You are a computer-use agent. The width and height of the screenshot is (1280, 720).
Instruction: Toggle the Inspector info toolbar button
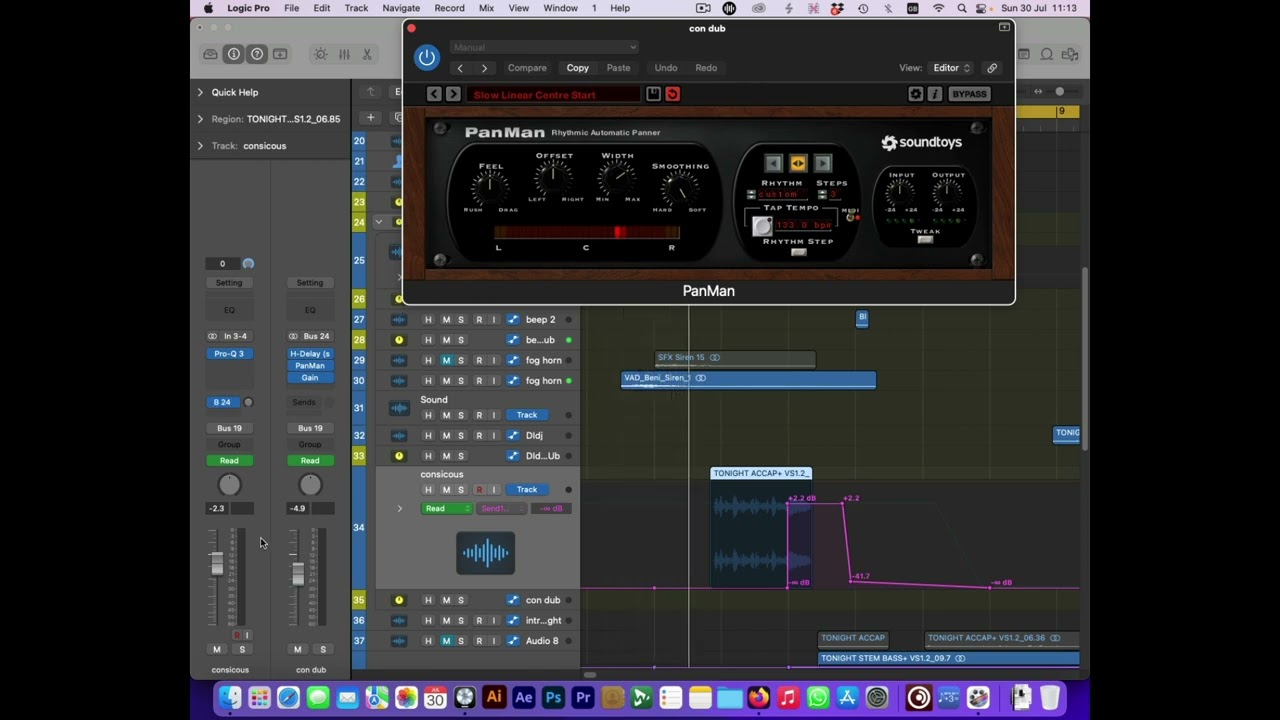233,54
